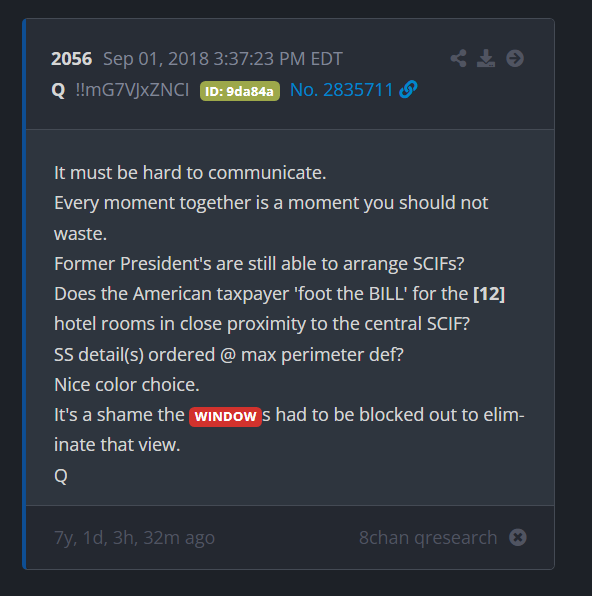592x596 pixels.
Task: Click the post number 2056
Action: tap(71, 59)
